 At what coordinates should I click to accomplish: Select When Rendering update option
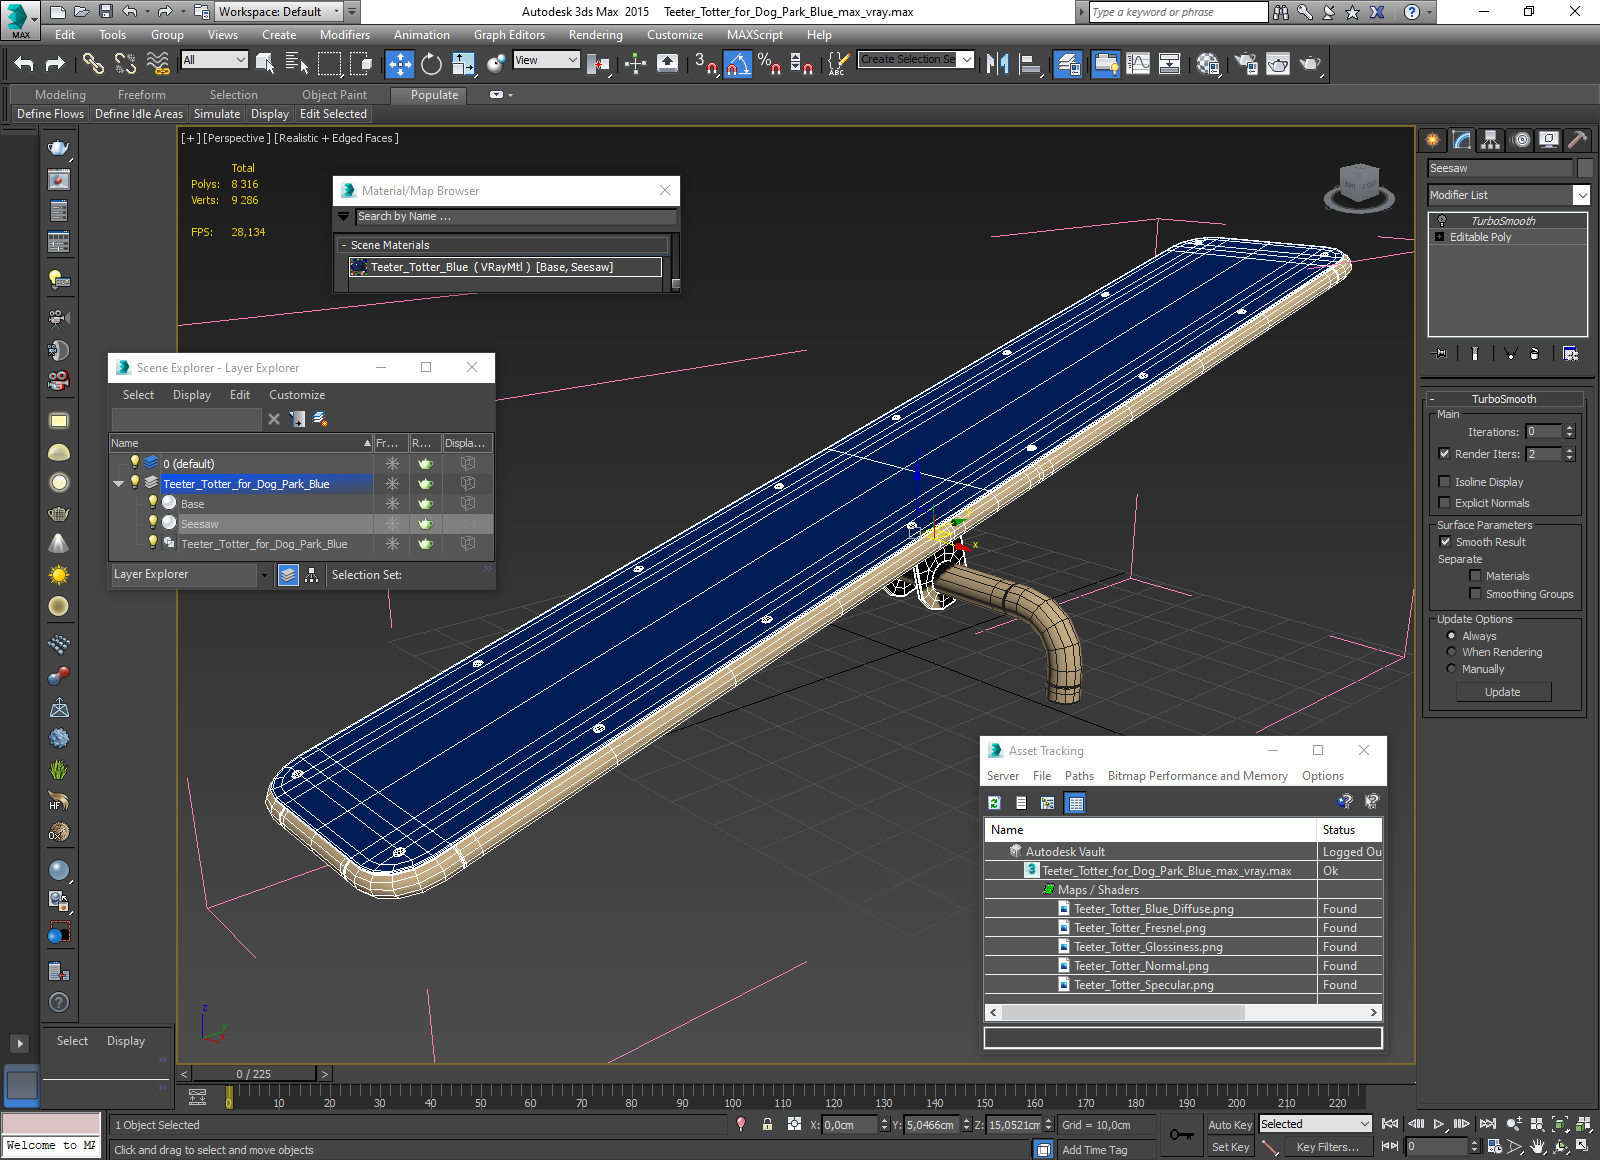[x=1451, y=652]
